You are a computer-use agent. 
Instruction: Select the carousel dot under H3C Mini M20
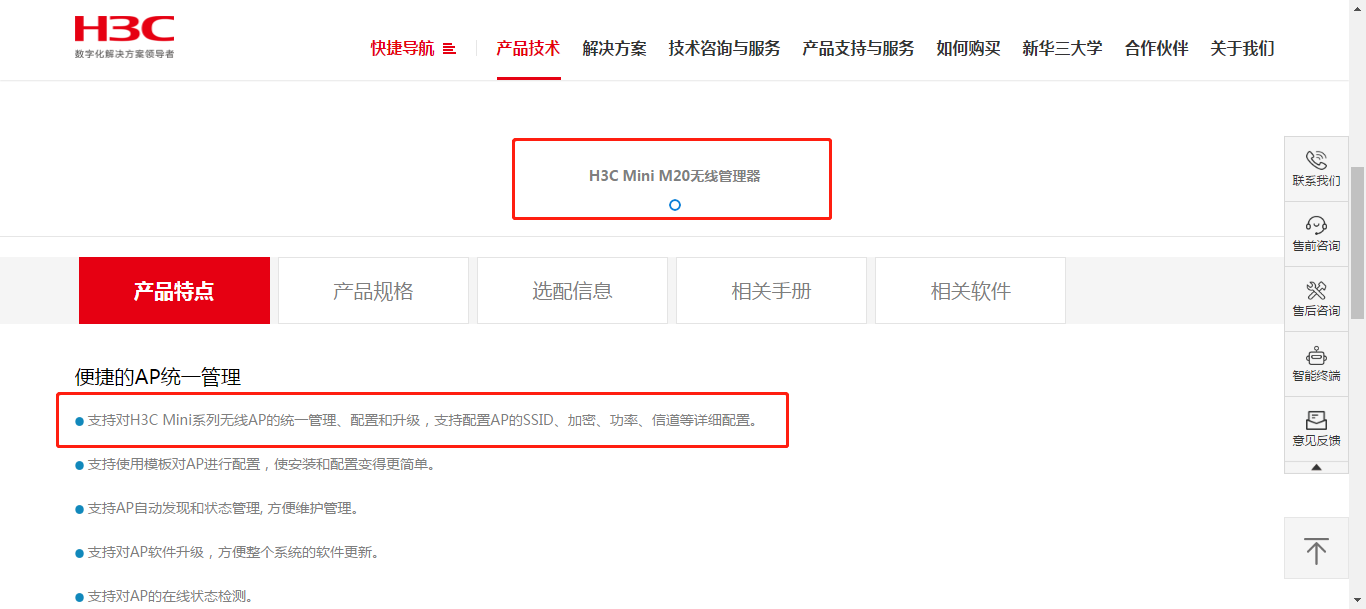point(675,205)
